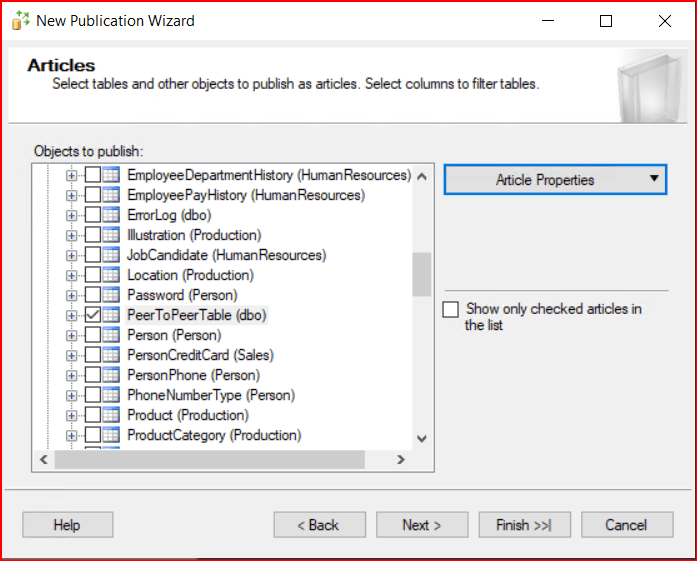
Task: Expand the Location (Production) node
Action: tap(71, 275)
